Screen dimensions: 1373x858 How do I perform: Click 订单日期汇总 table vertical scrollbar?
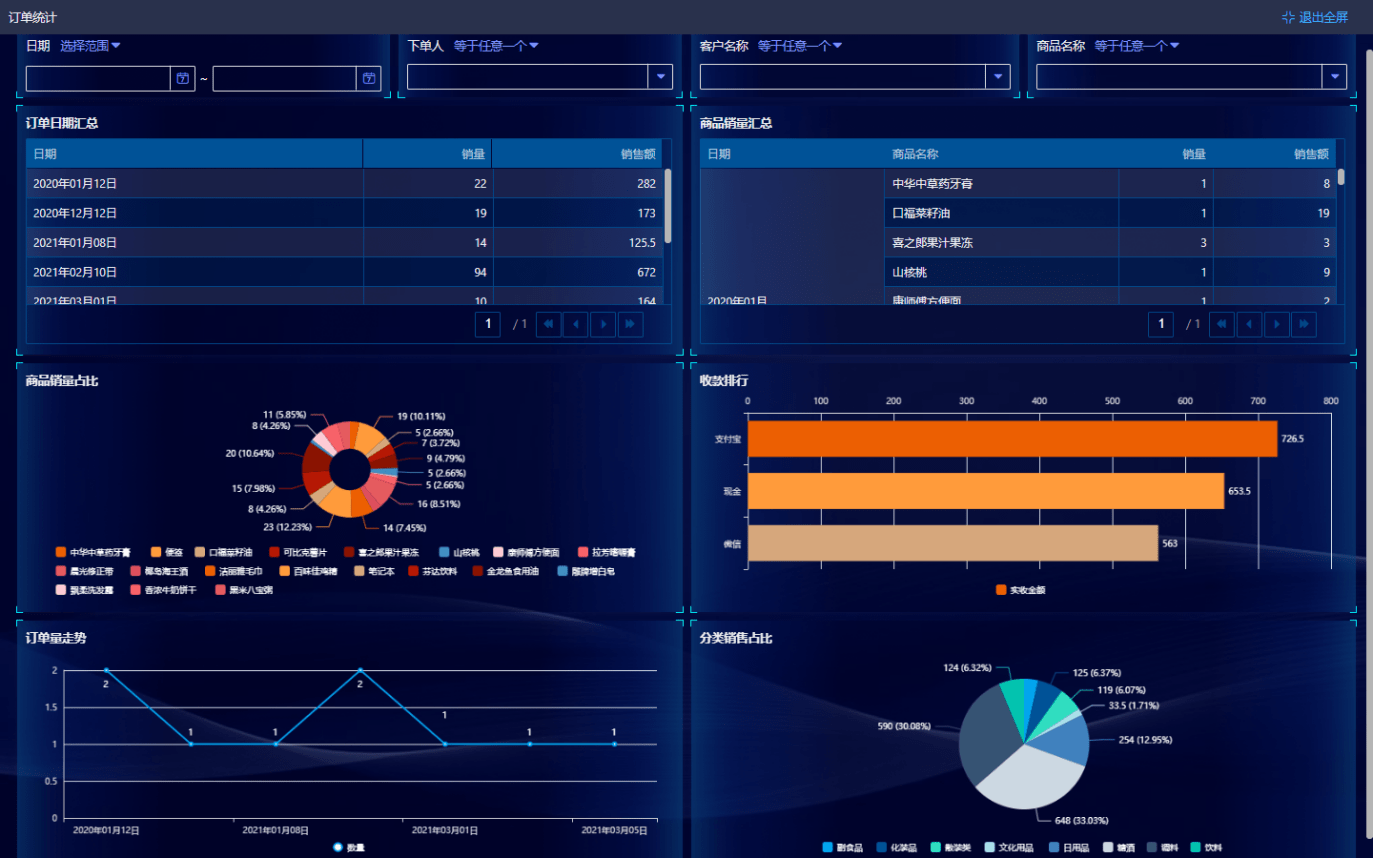click(x=667, y=205)
